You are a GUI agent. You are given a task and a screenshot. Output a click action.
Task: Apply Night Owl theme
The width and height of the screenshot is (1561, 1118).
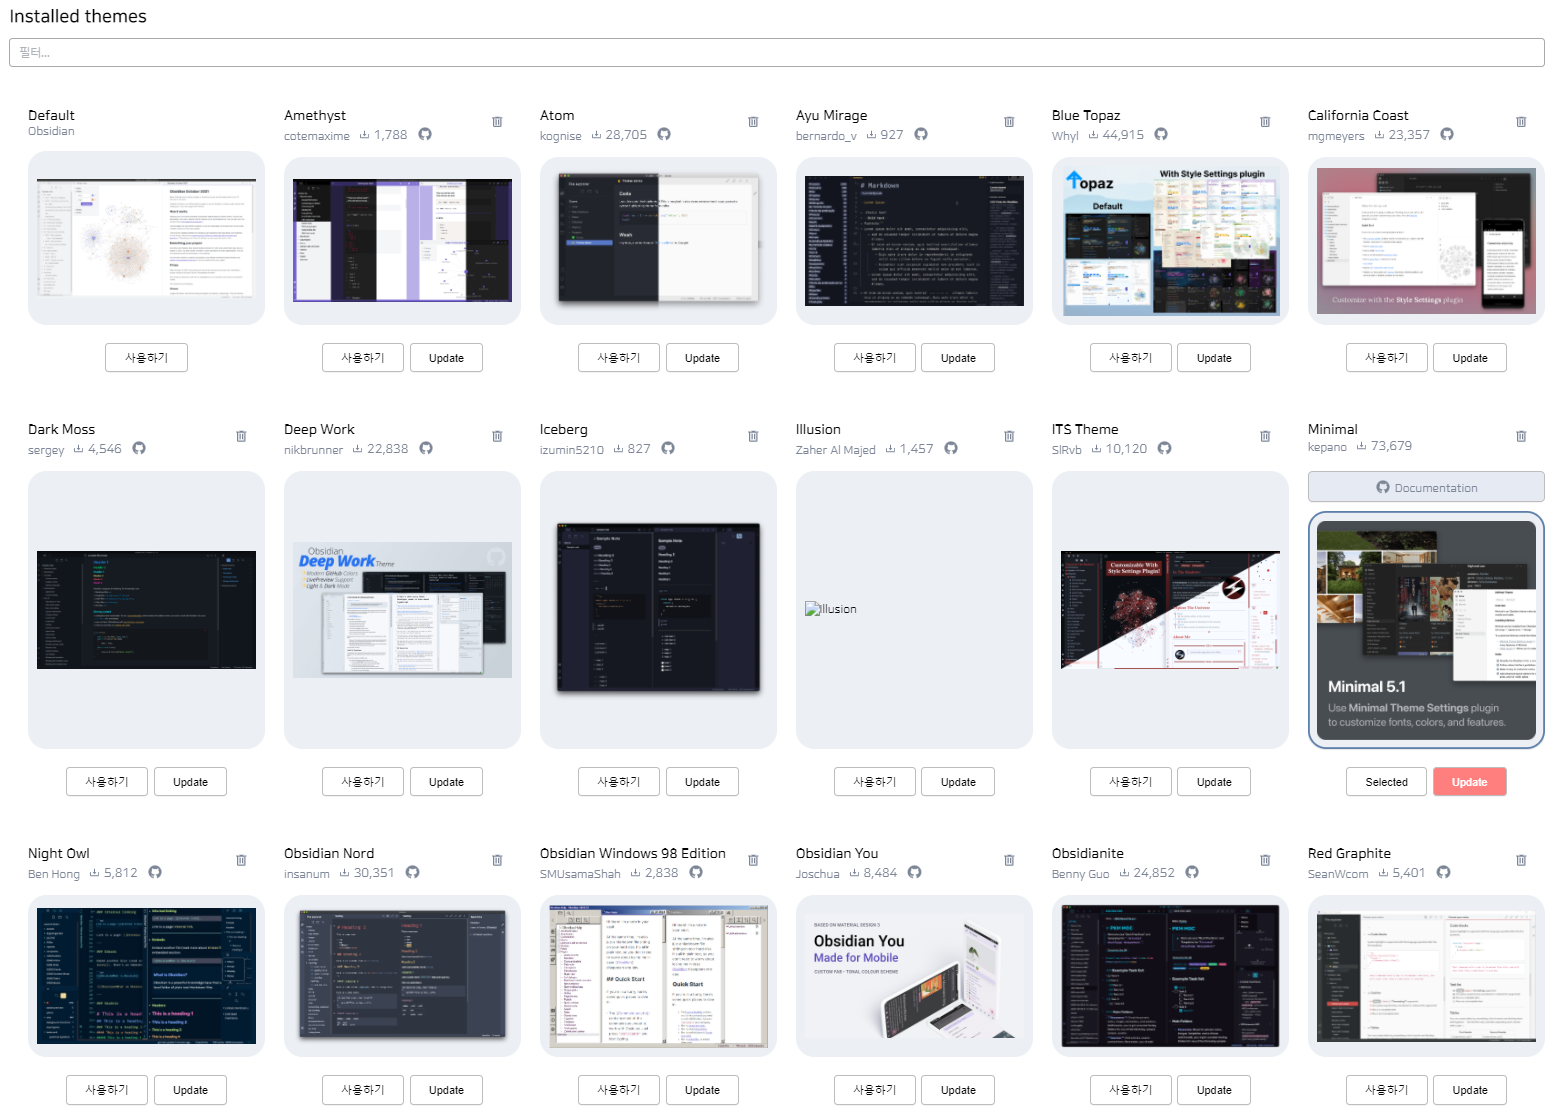(x=107, y=1090)
